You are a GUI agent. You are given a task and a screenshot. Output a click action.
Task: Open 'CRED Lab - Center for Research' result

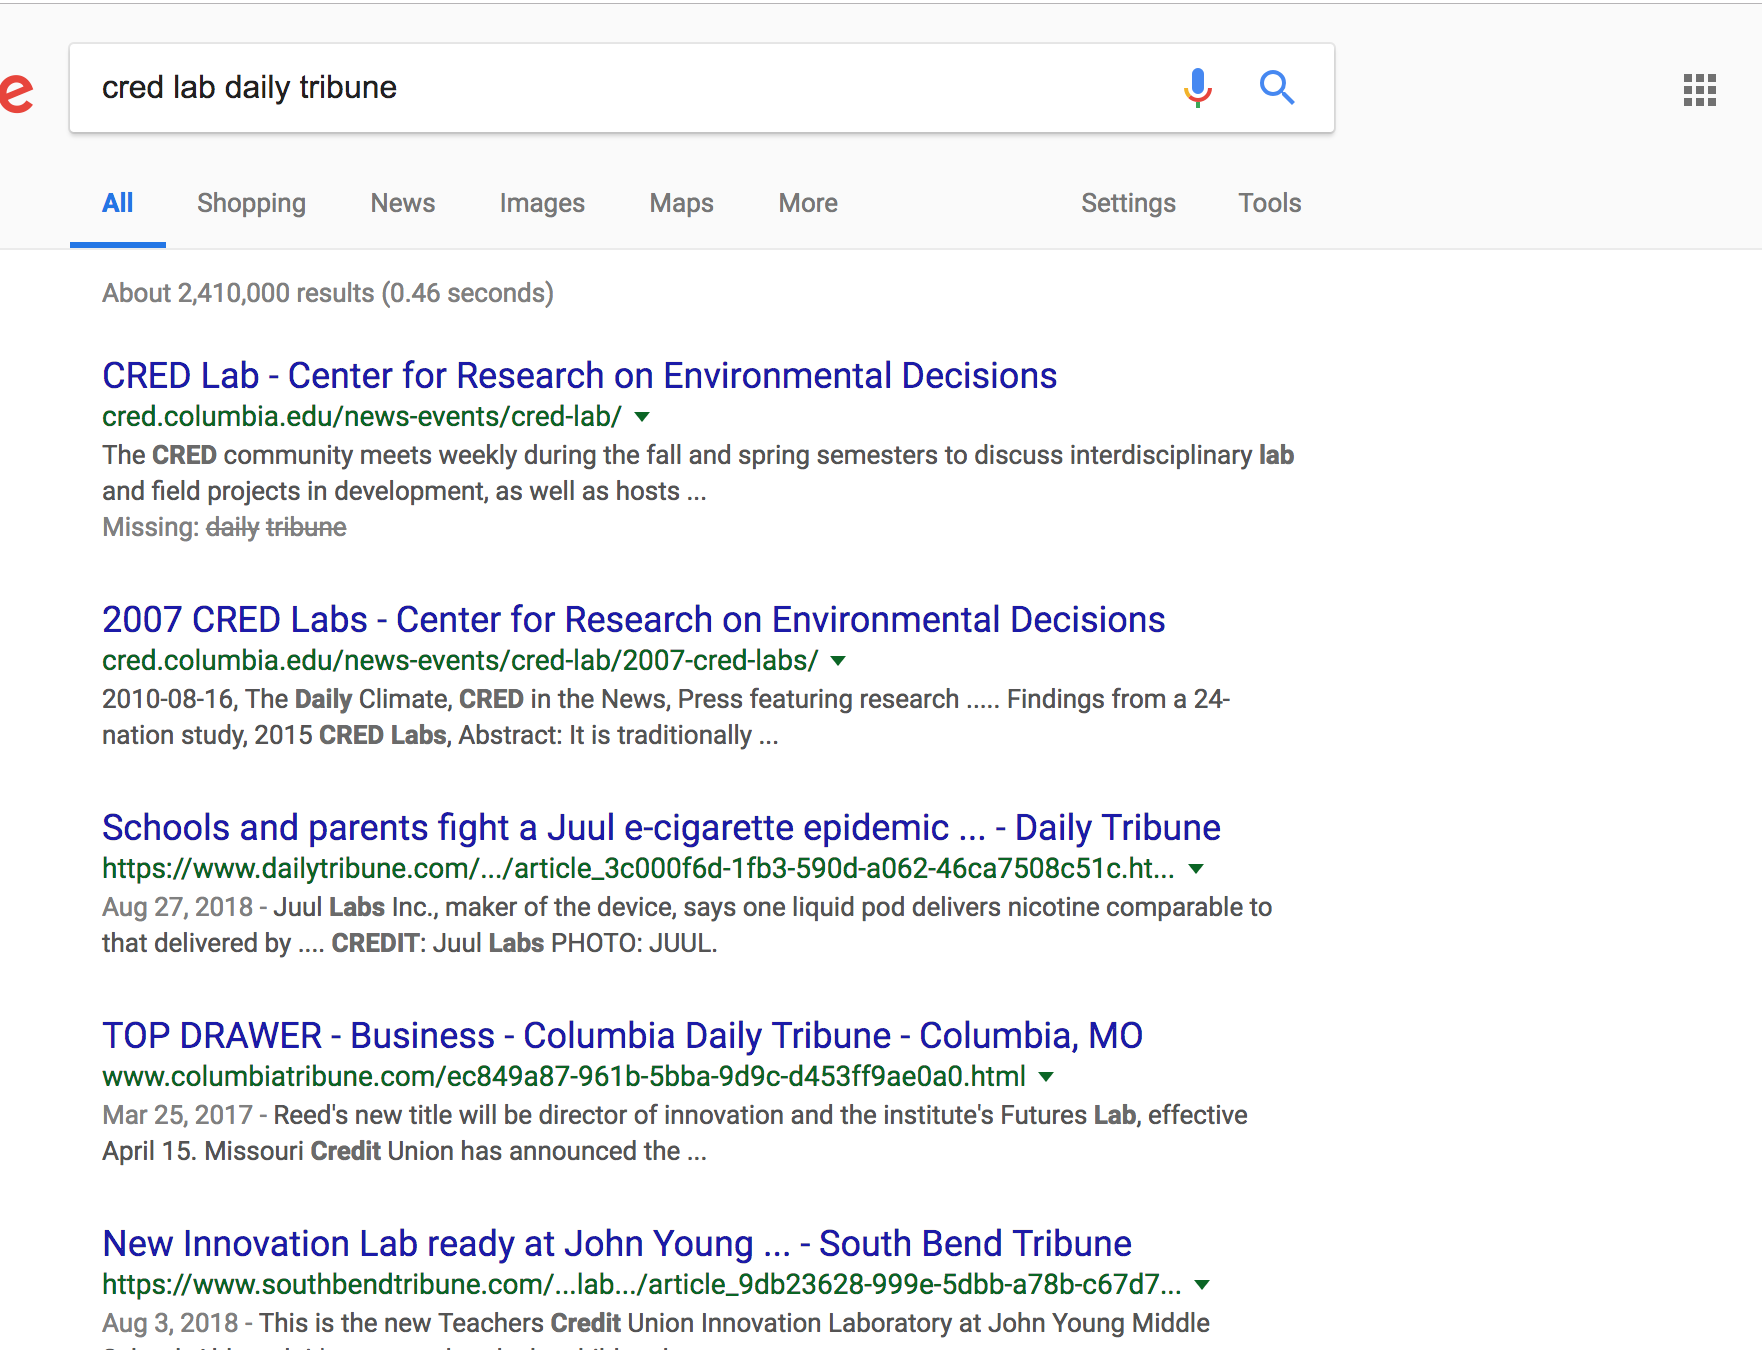(580, 376)
